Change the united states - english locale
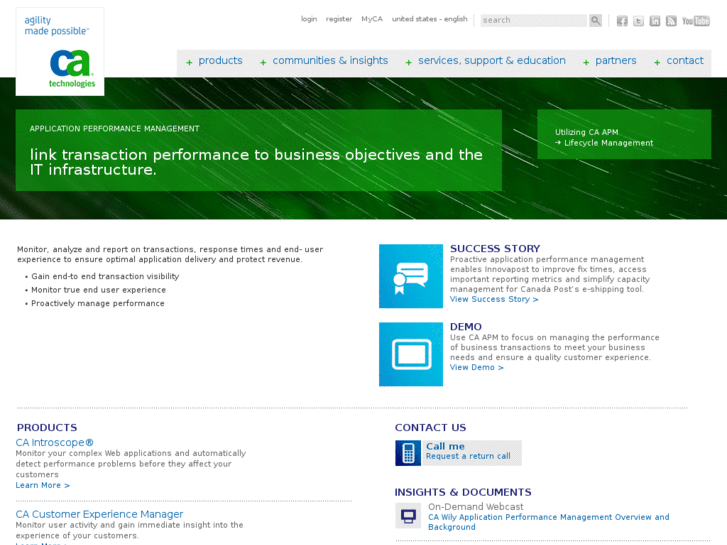 point(430,19)
